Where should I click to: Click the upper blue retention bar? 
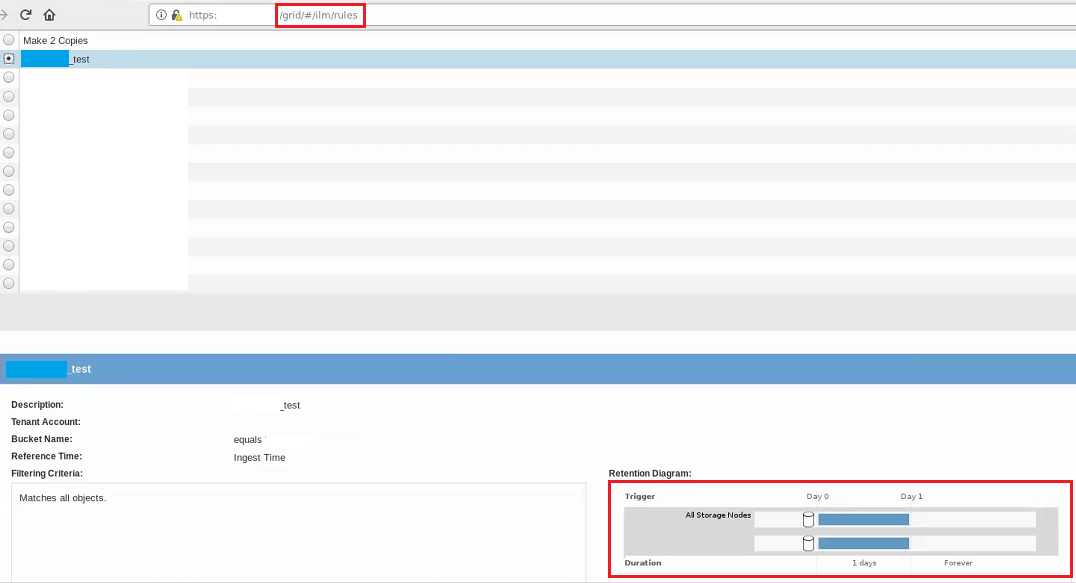pyautogui.click(x=863, y=519)
